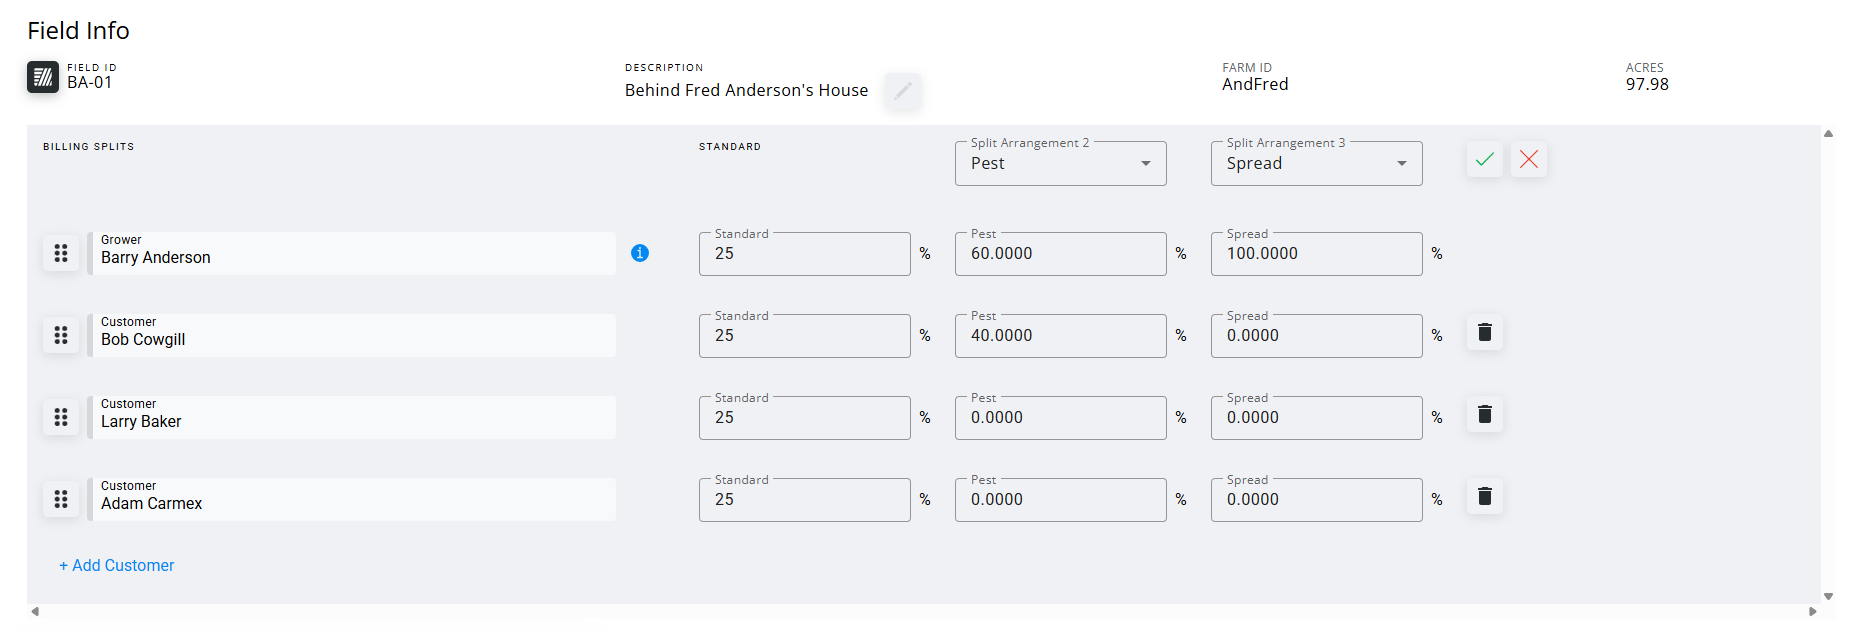Click the drag handle for Larry Baker

click(x=61, y=417)
